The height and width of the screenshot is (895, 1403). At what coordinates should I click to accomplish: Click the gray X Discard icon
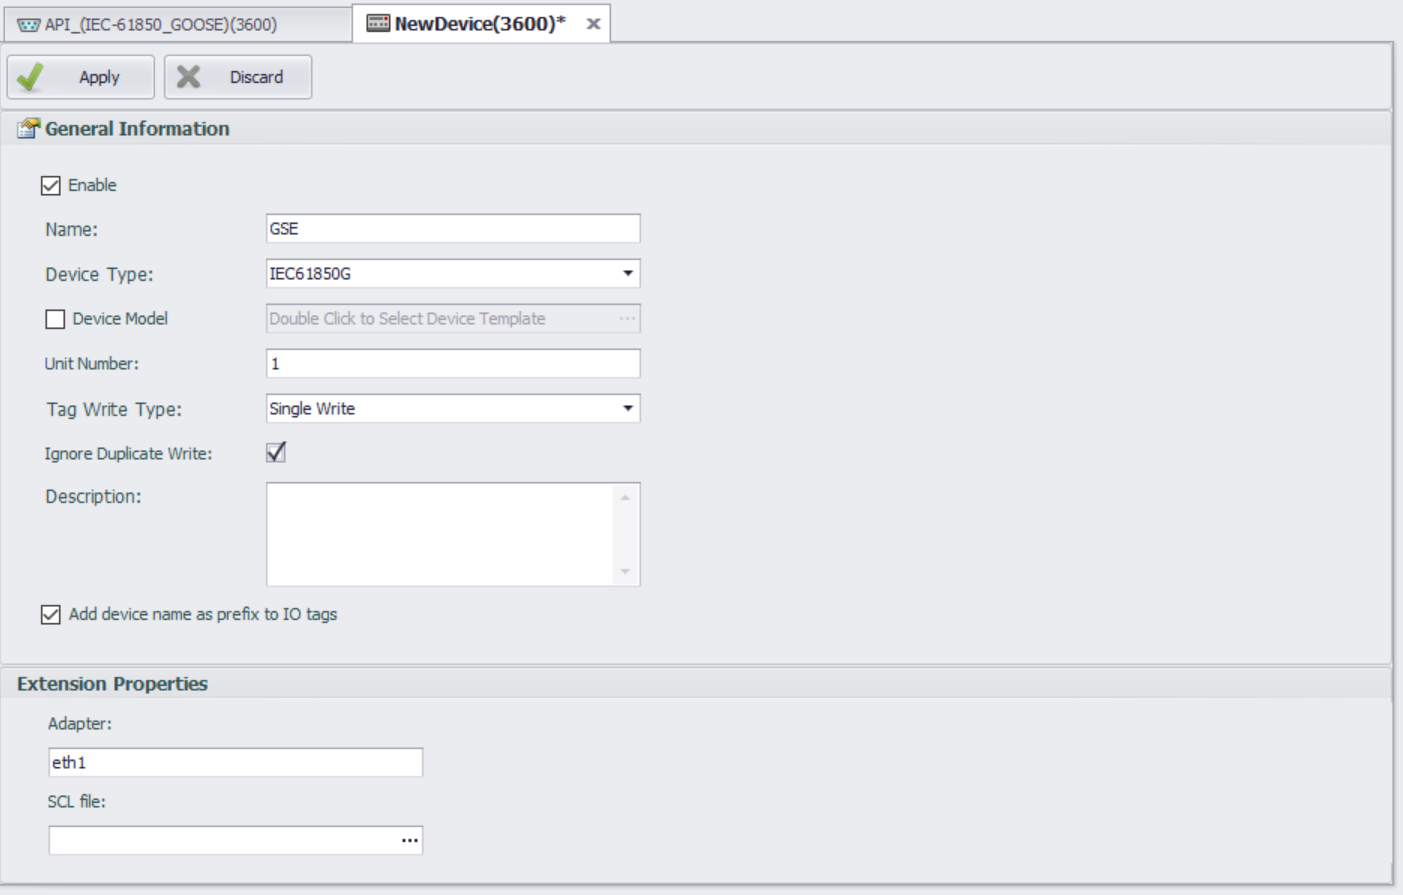tap(188, 77)
